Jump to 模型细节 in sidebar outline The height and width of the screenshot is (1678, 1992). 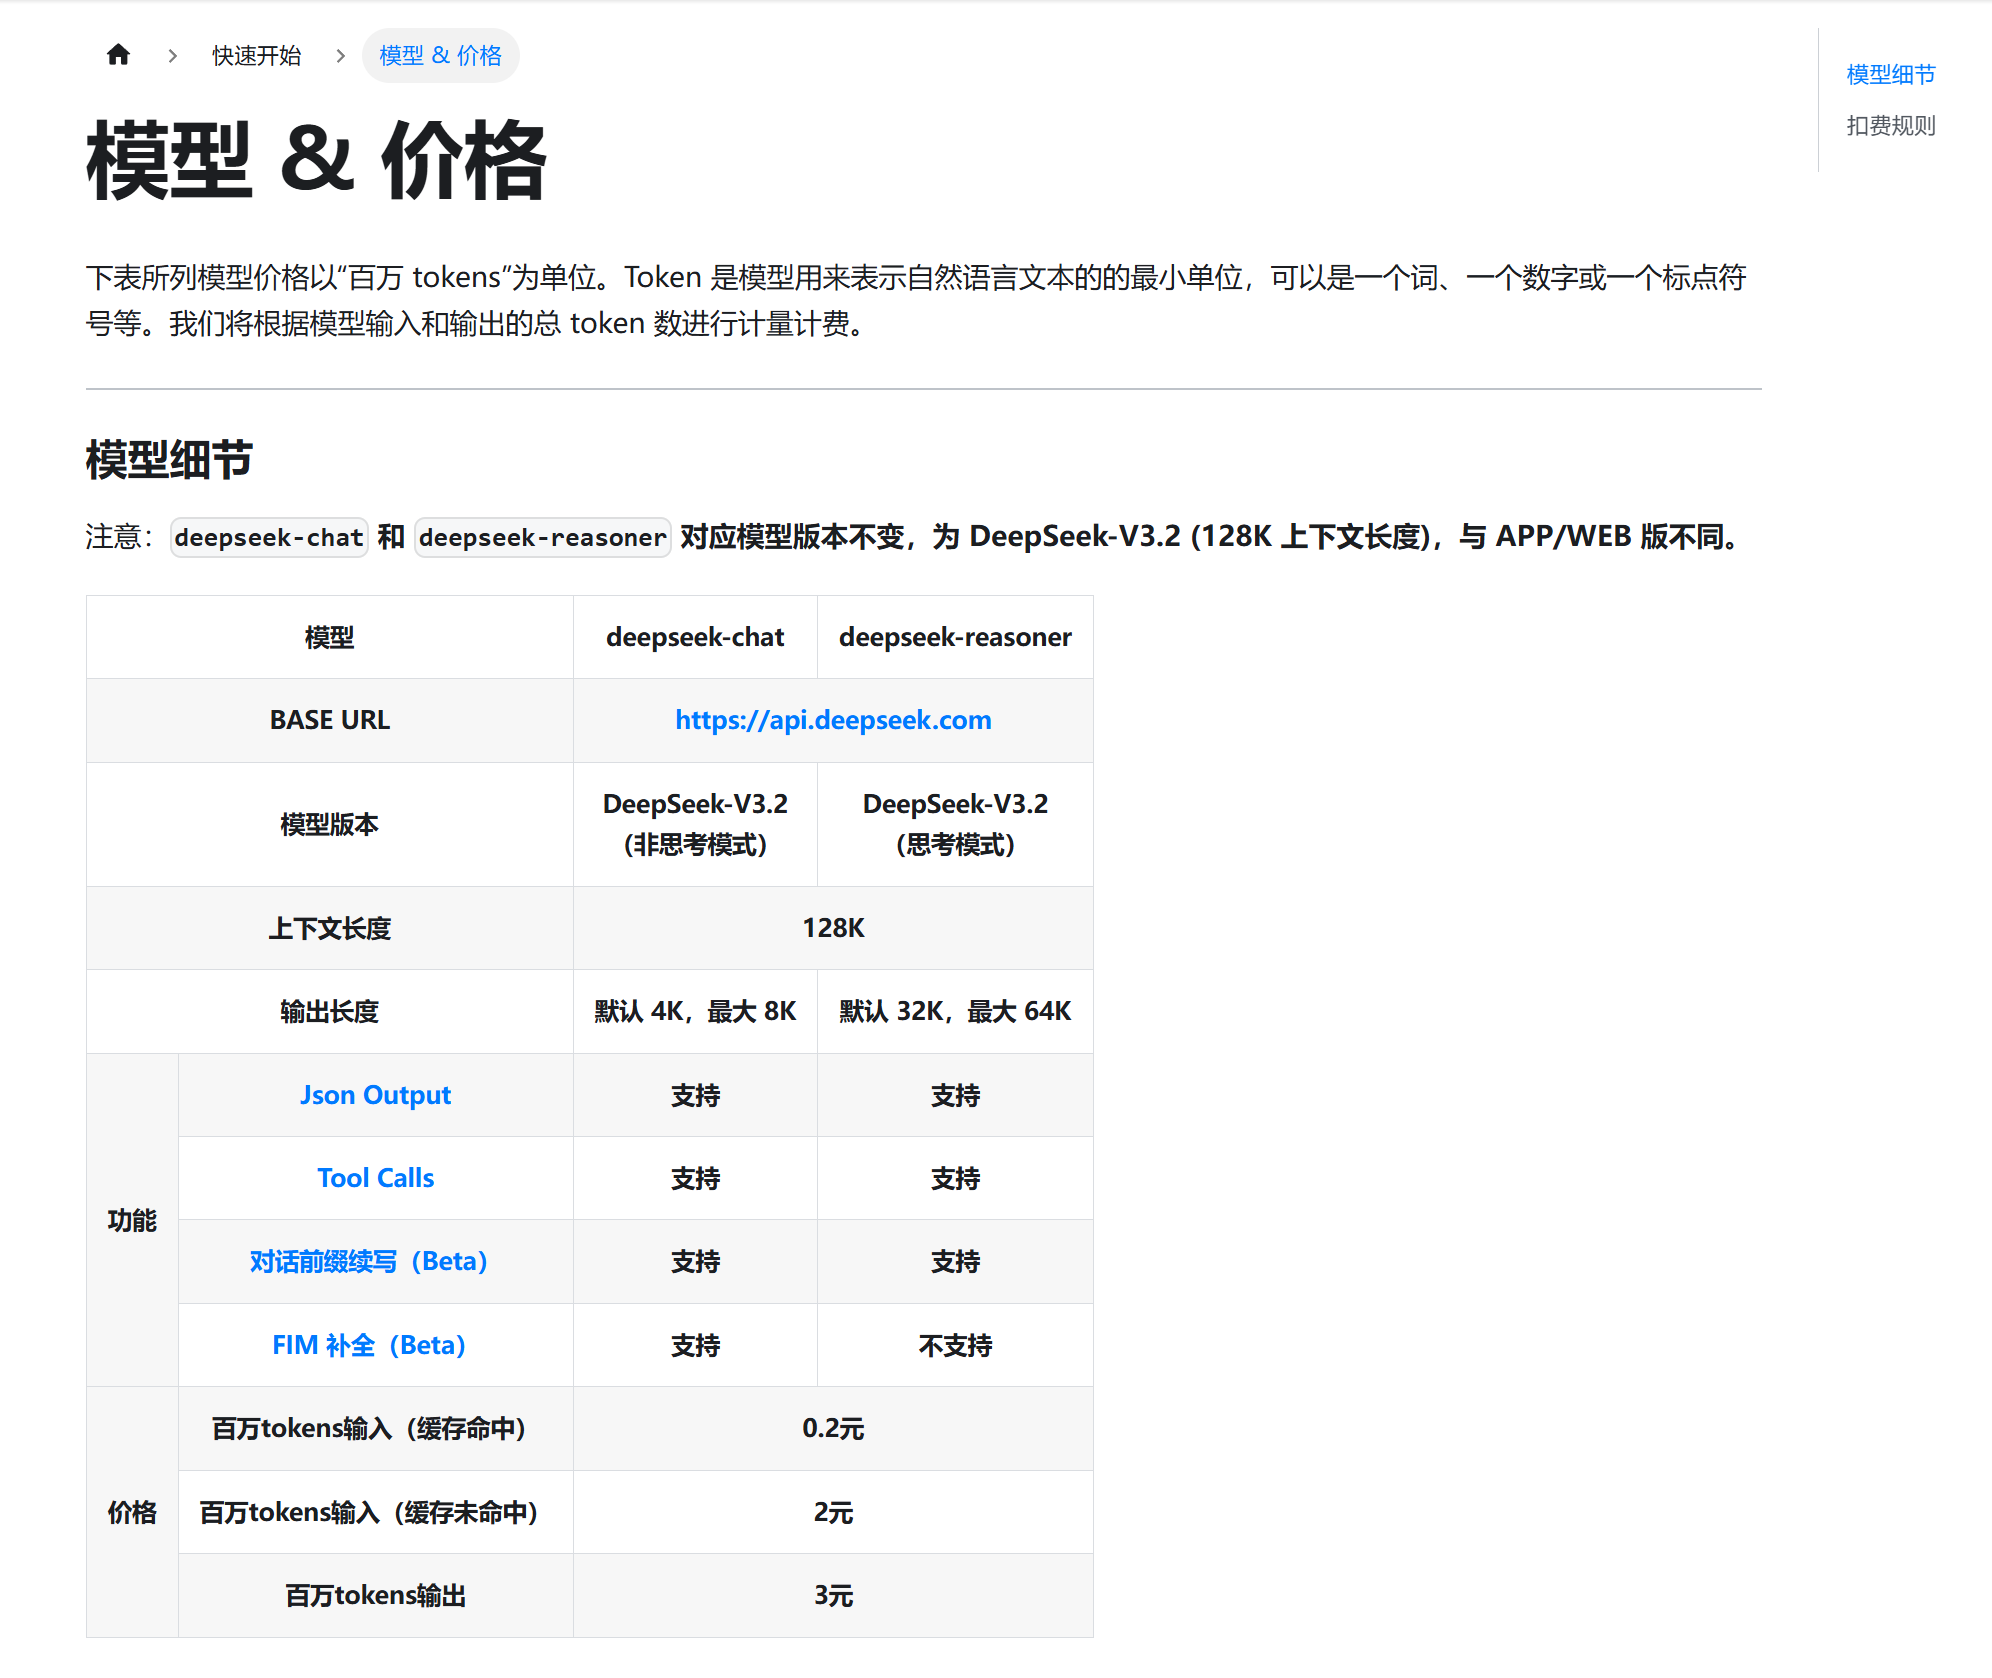[1890, 74]
